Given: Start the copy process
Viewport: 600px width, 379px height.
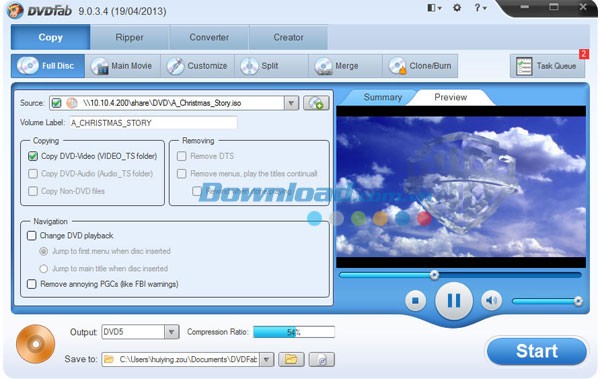Looking at the screenshot, I should pos(536,351).
